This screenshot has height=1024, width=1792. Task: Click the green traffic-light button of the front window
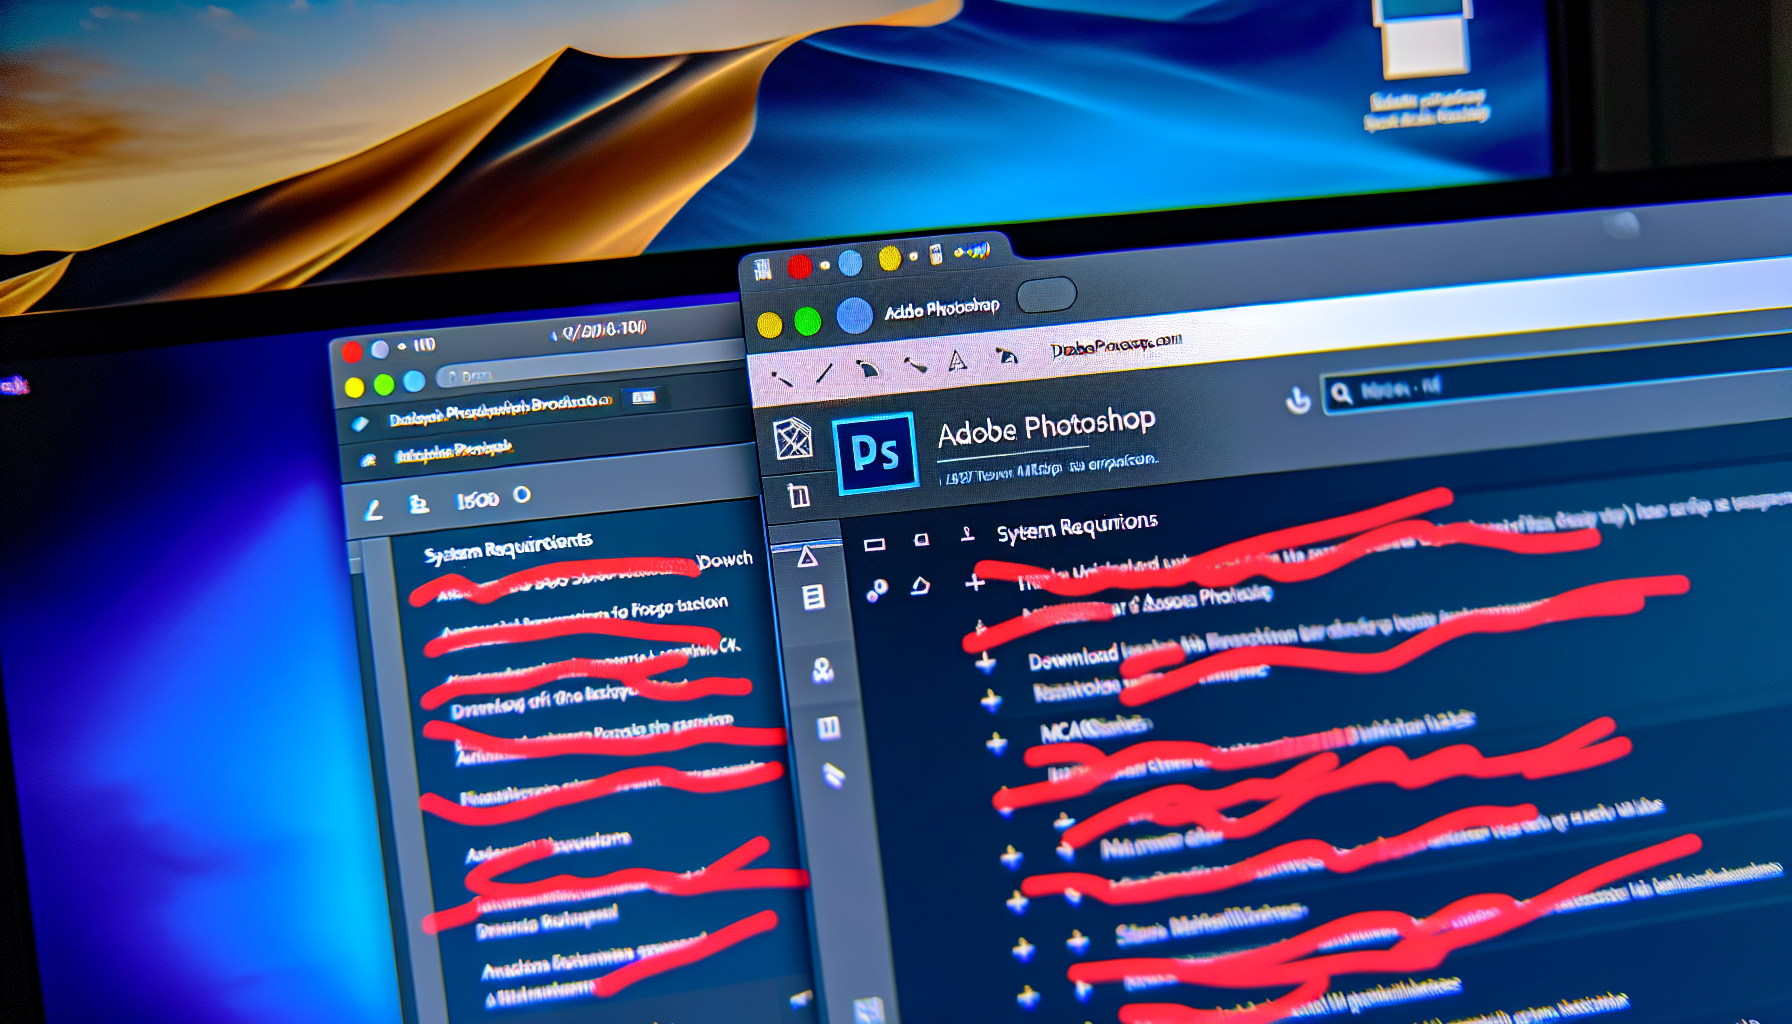point(807,321)
